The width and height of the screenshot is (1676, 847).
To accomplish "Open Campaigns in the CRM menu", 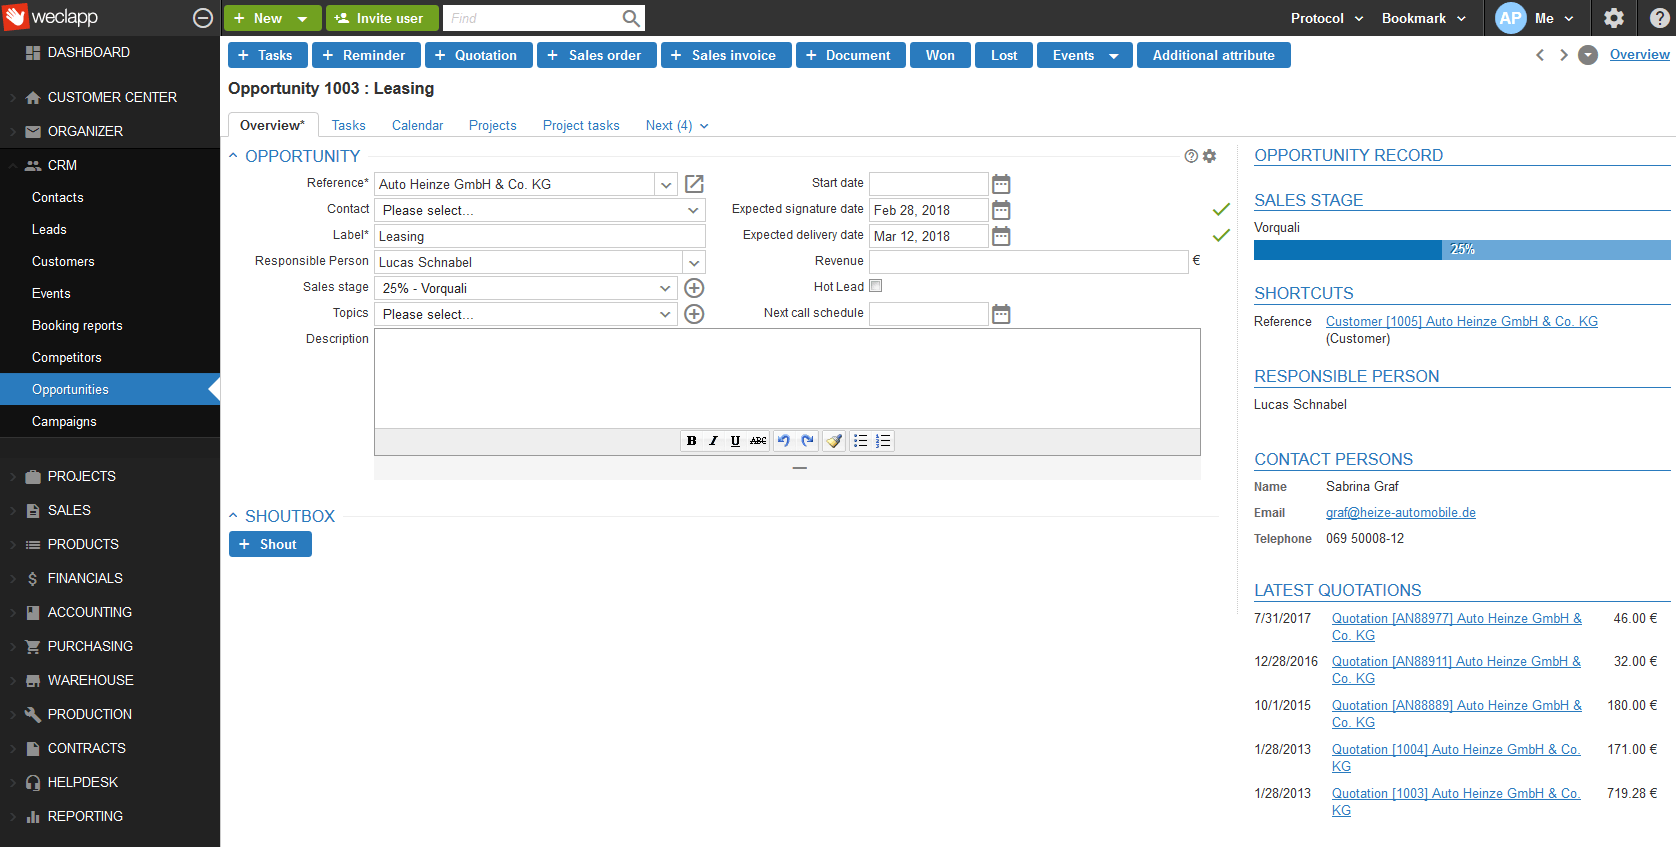I will click(x=64, y=421).
